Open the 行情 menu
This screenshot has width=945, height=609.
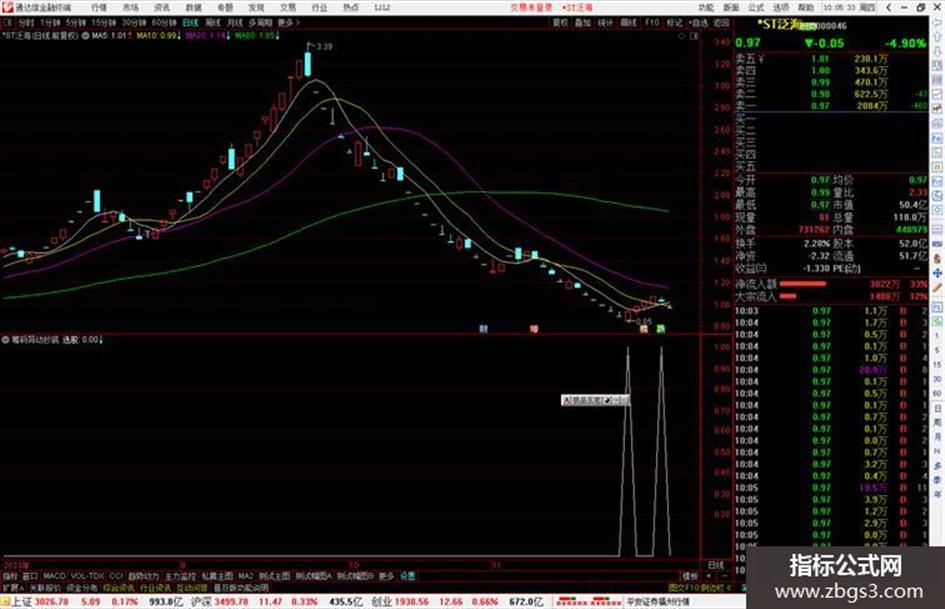click(99, 7)
